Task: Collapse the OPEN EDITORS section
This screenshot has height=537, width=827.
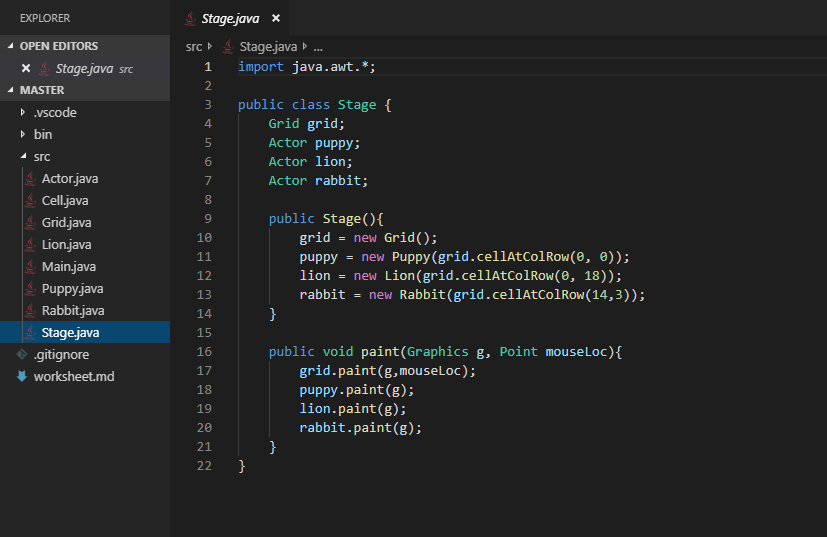Action: (11, 46)
